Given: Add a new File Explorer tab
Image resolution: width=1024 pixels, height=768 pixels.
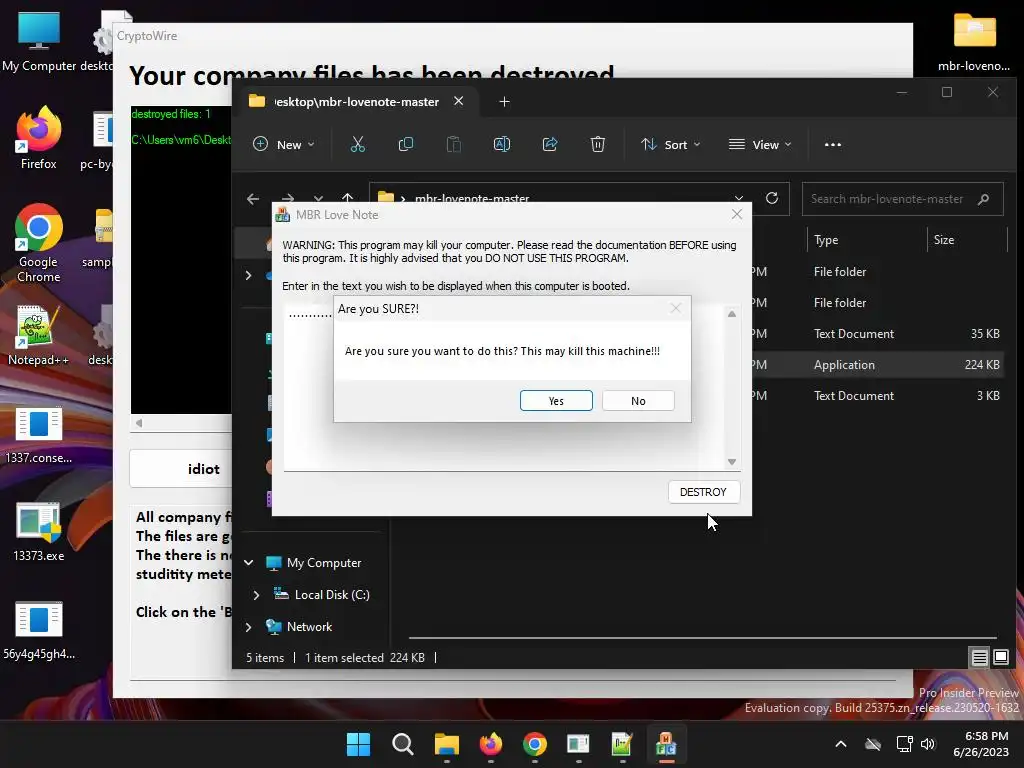Looking at the screenshot, I should click(504, 101).
